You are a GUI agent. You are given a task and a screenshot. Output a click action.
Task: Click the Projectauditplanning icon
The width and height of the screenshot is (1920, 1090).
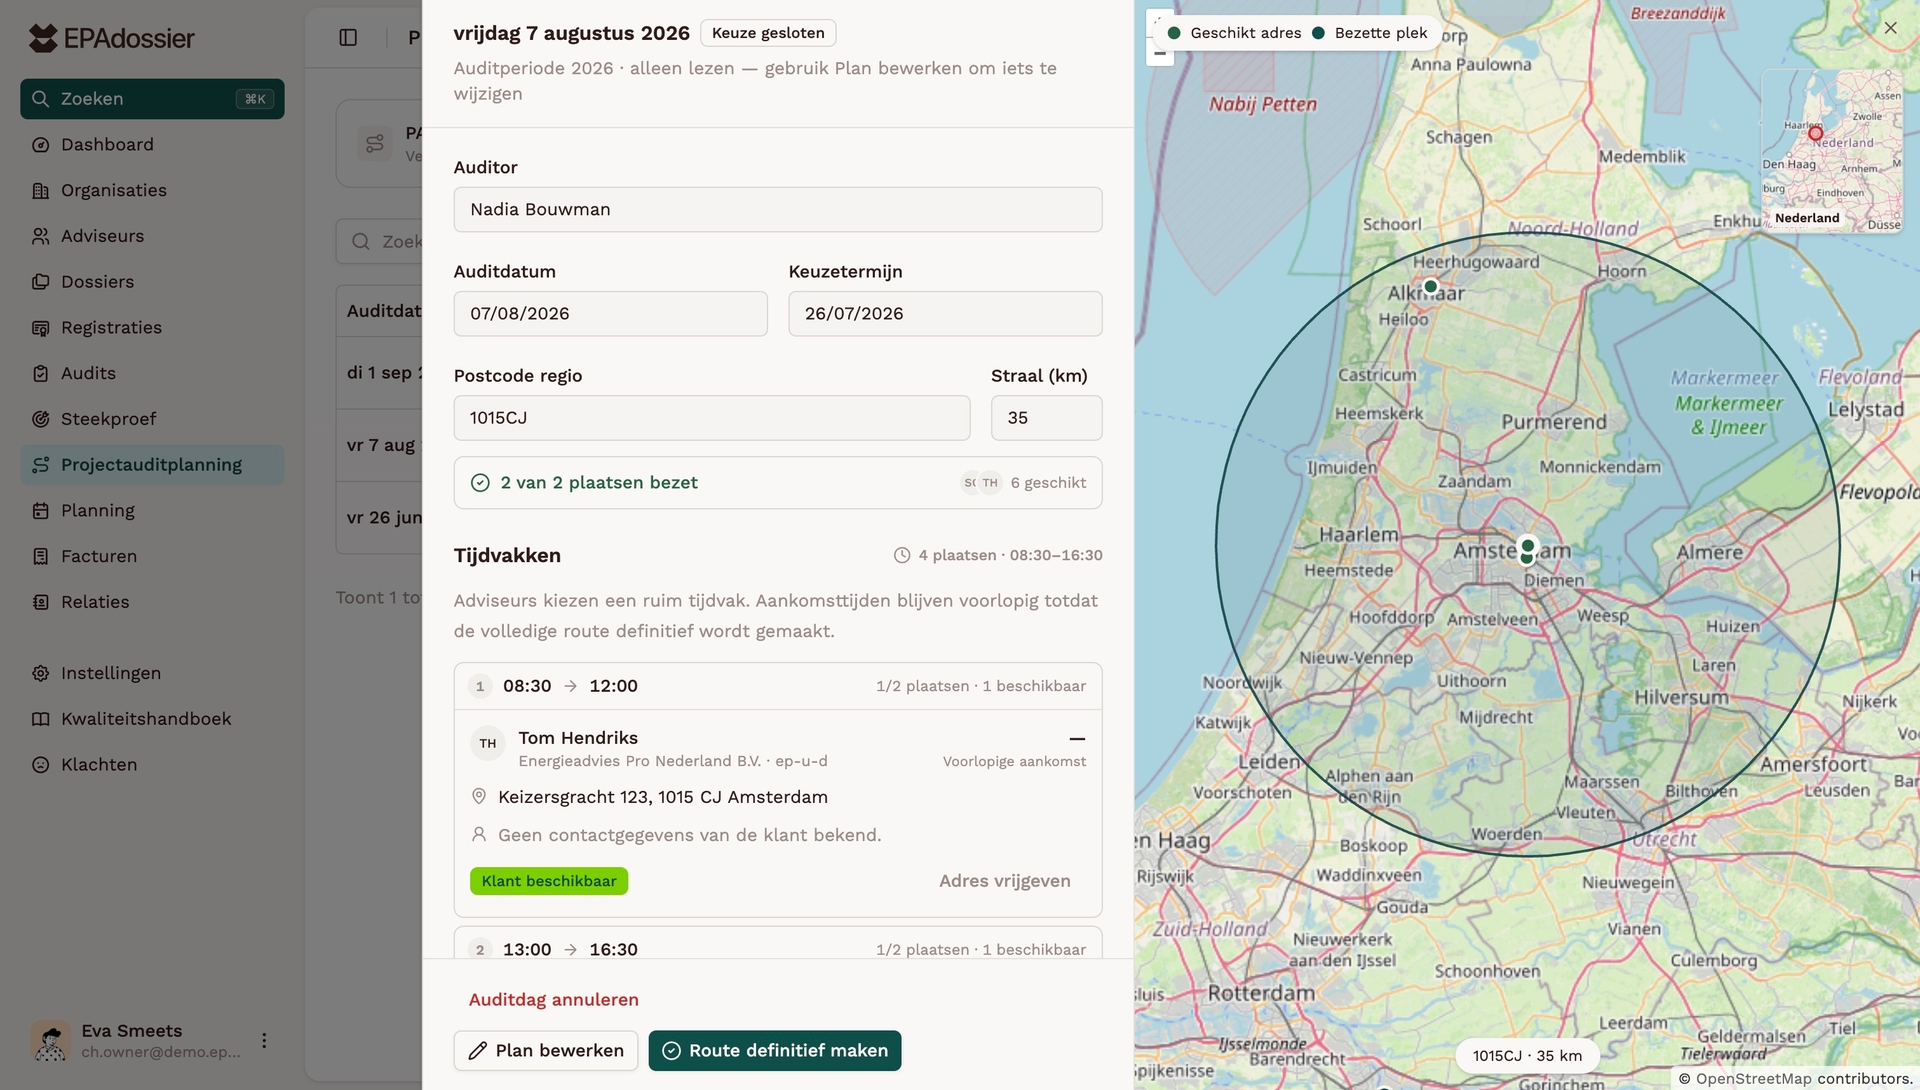[x=40, y=465]
